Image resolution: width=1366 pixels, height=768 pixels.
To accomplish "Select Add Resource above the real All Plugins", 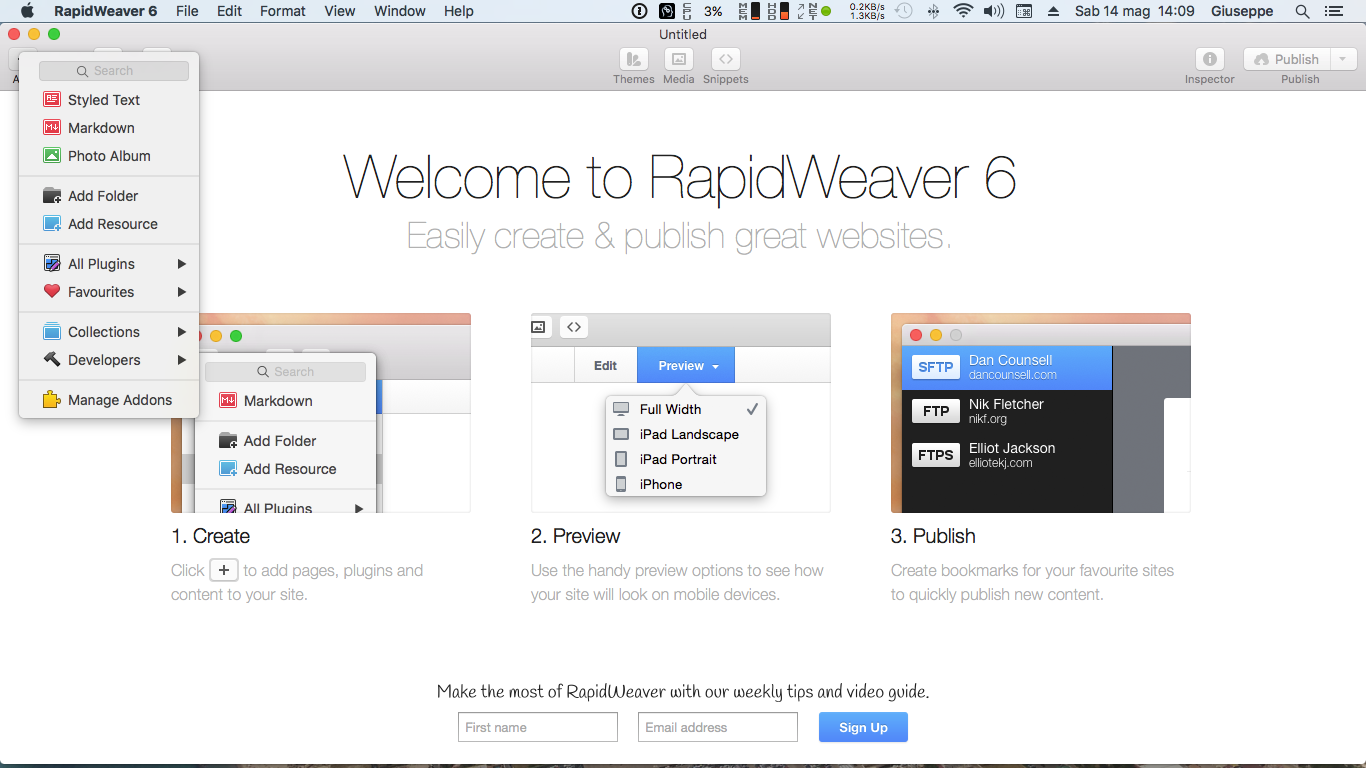I will [x=109, y=224].
